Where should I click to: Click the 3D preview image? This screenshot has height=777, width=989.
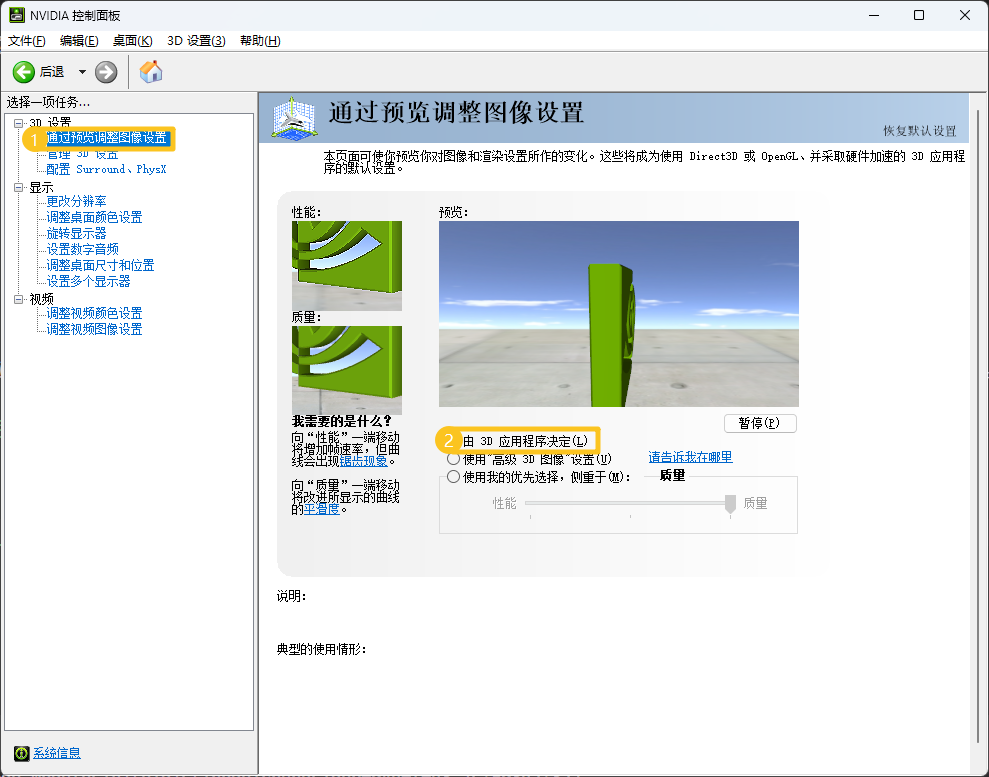pos(619,314)
